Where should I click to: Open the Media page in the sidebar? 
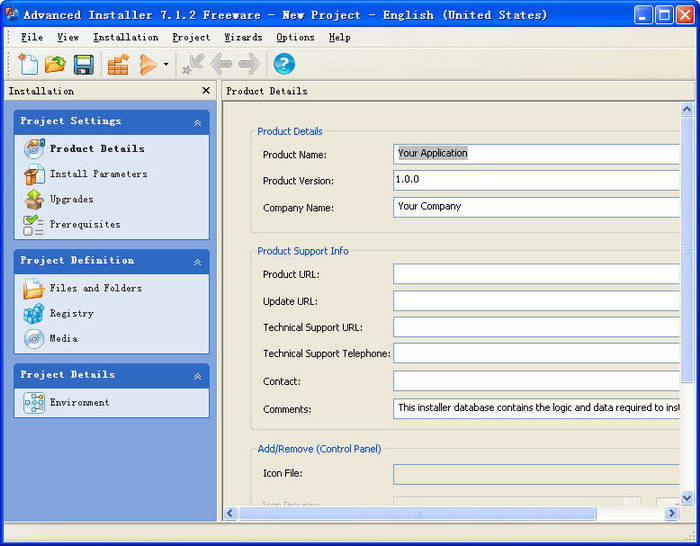(63, 339)
